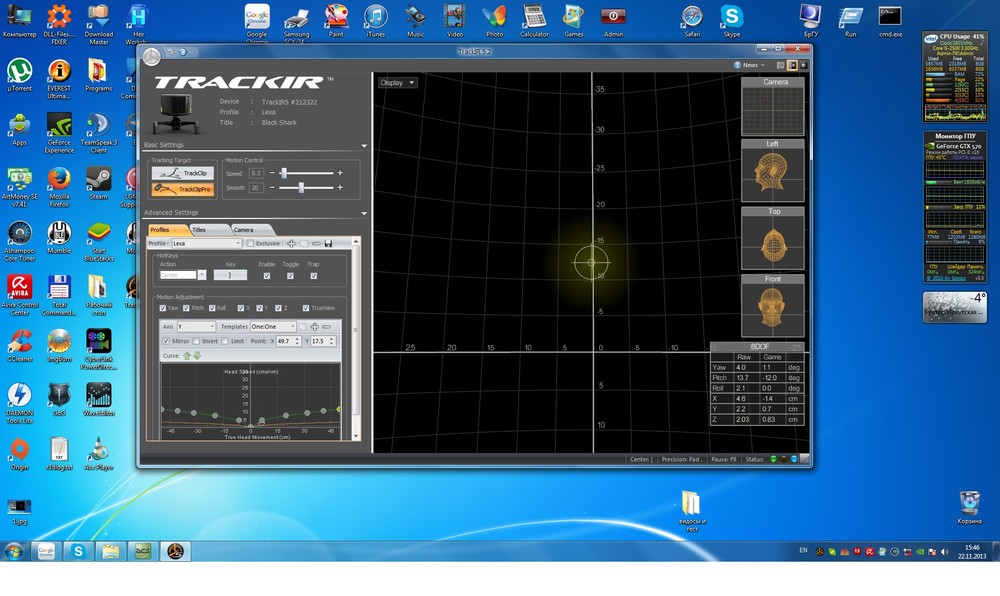Raise the curve with the green up arrow
The width and height of the screenshot is (1000, 596).
[x=187, y=356]
